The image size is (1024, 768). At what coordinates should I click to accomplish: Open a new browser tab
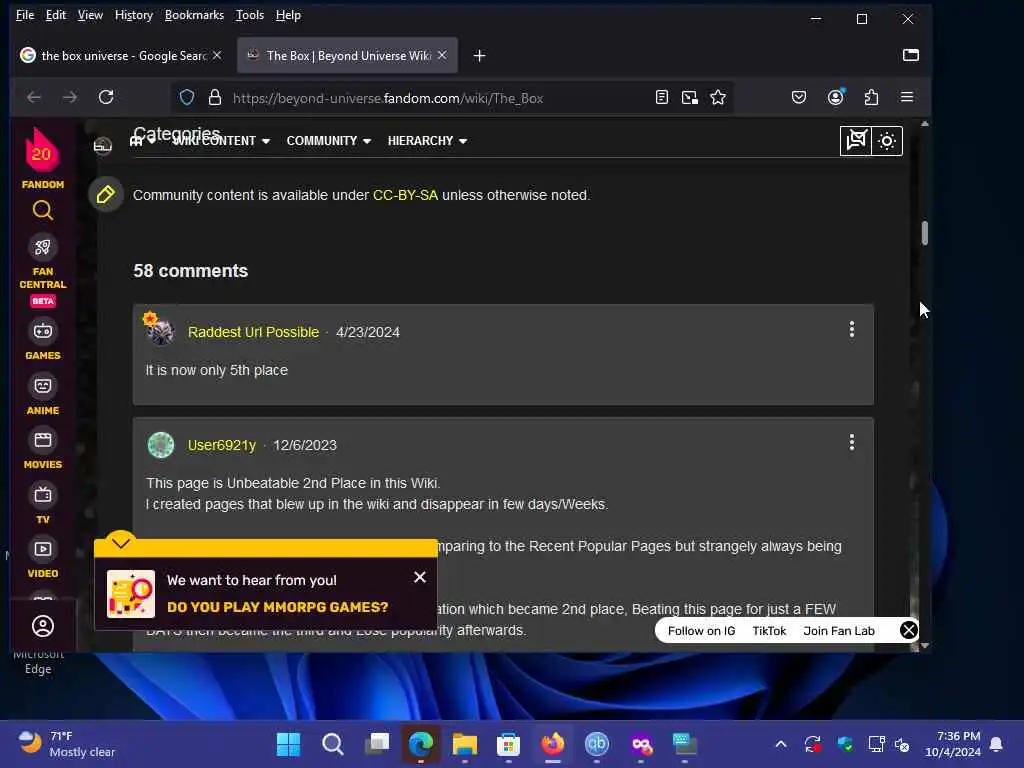(x=479, y=56)
